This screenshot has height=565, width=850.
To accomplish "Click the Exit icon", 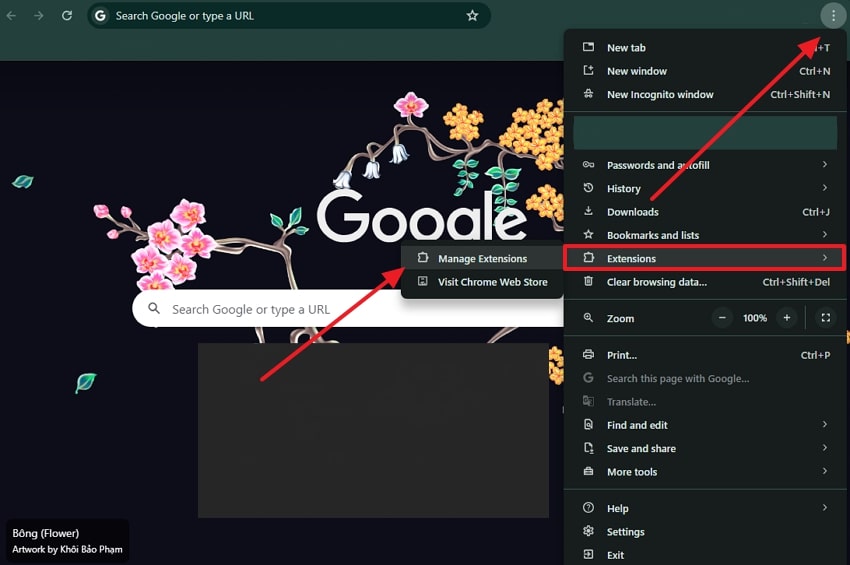I will [x=588, y=554].
